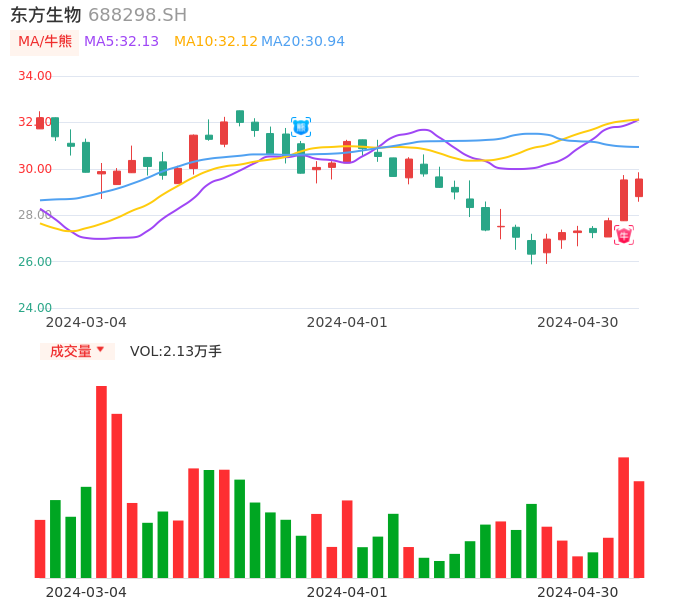Click the red arrow beside 成交量
This screenshot has height=606, width=686.
coord(100,350)
